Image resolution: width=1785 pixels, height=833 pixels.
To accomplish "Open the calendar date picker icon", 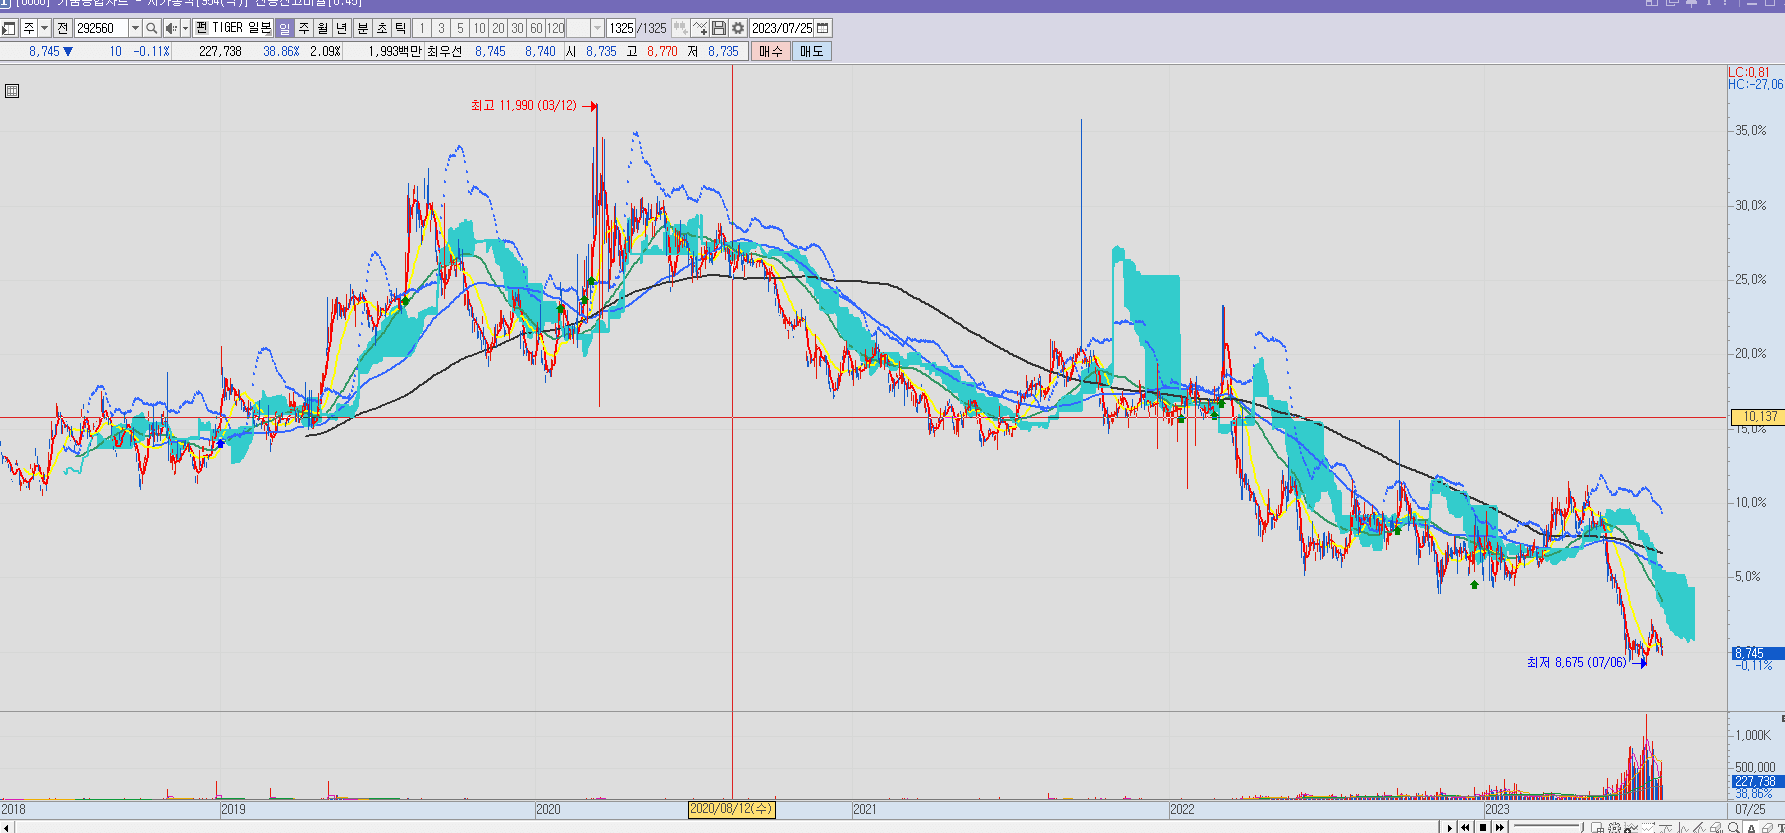I will click(x=823, y=28).
